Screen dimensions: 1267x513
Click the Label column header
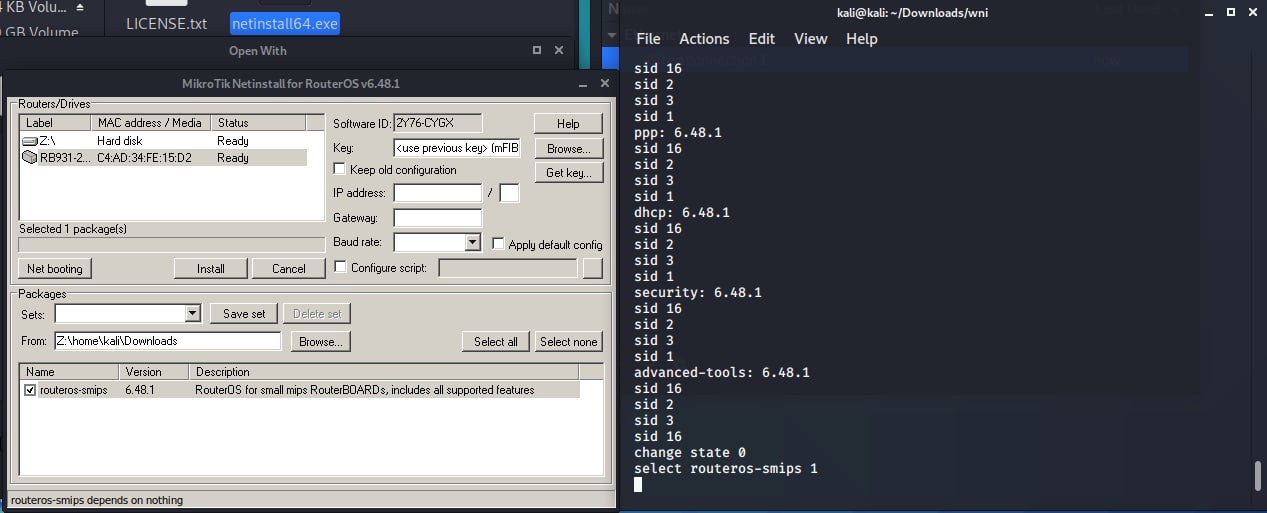pos(55,123)
